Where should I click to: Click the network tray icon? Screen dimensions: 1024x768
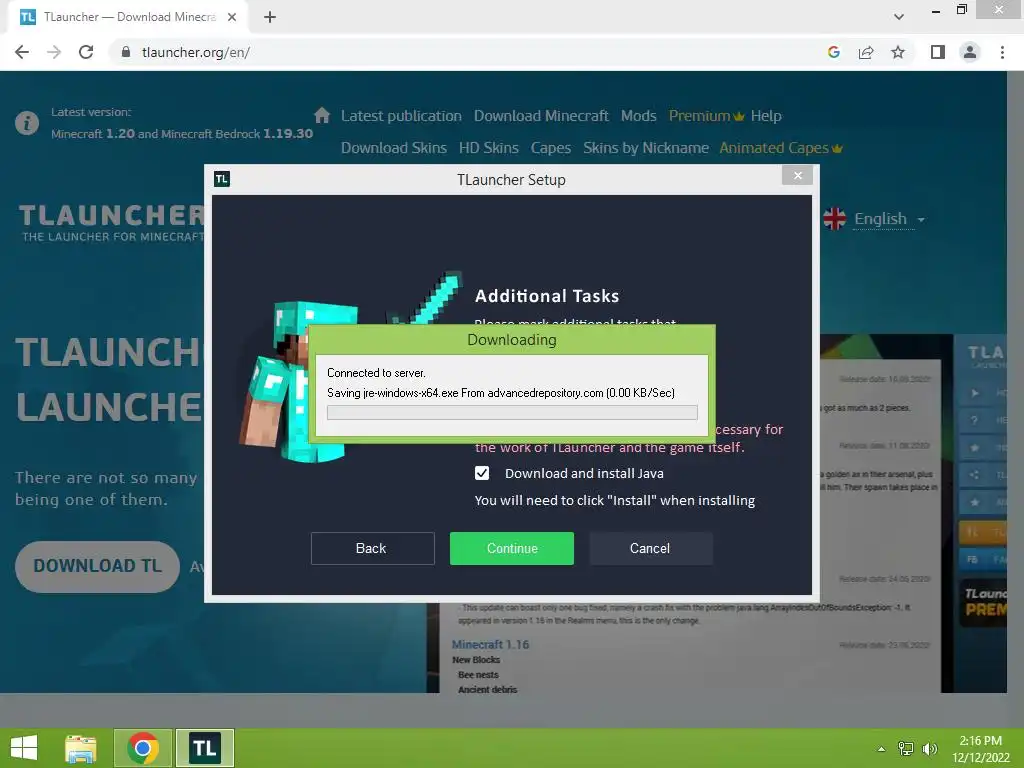tap(906, 749)
